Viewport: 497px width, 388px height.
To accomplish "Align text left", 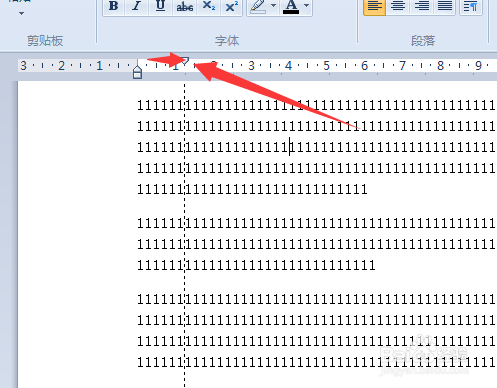I will click(x=374, y=6).
